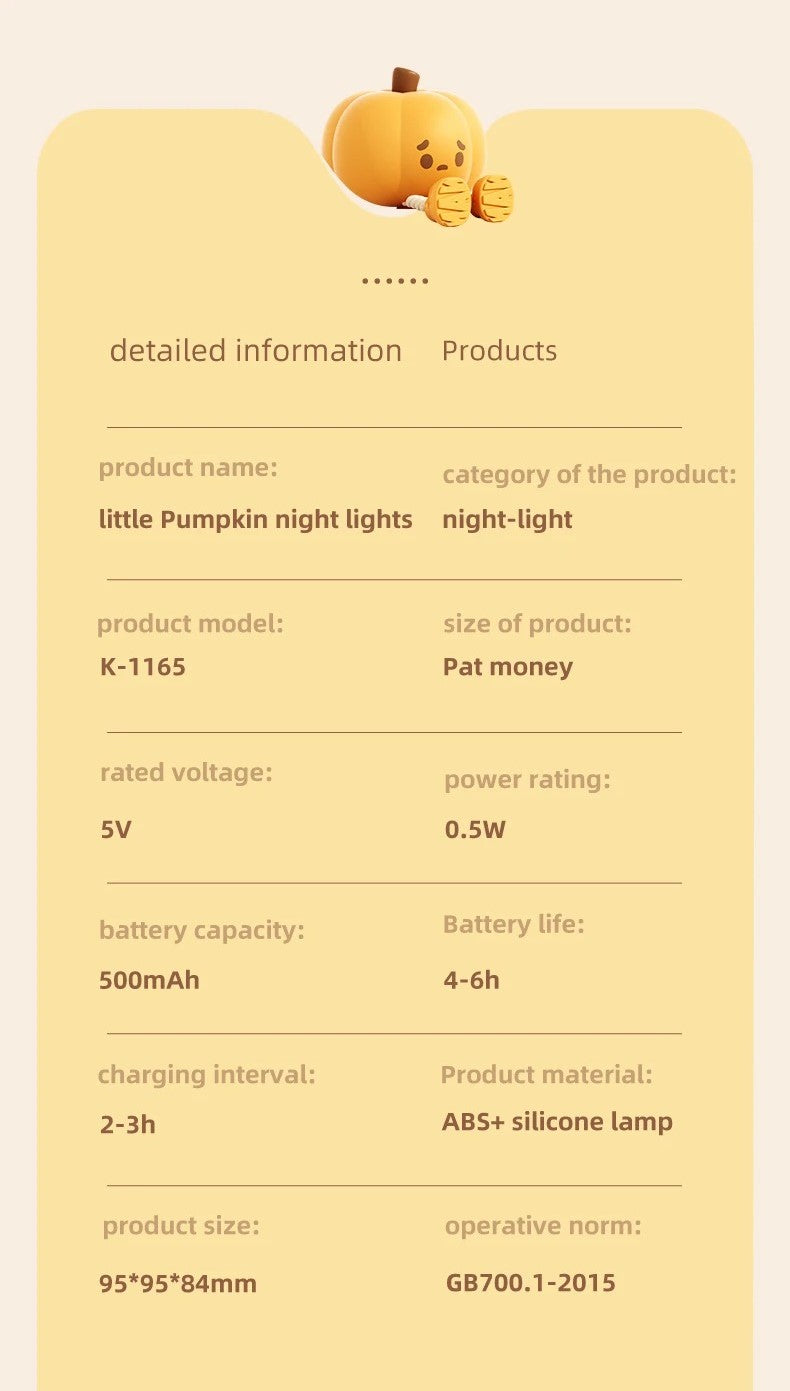Click the GB700.1-2015 operative norm value
The image size is (790, 1391).
[x=530, y=1282]
